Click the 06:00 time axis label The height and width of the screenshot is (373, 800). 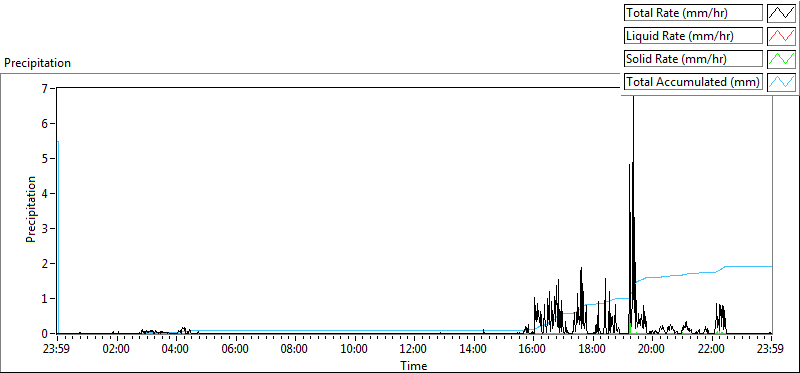click(235, 350)
